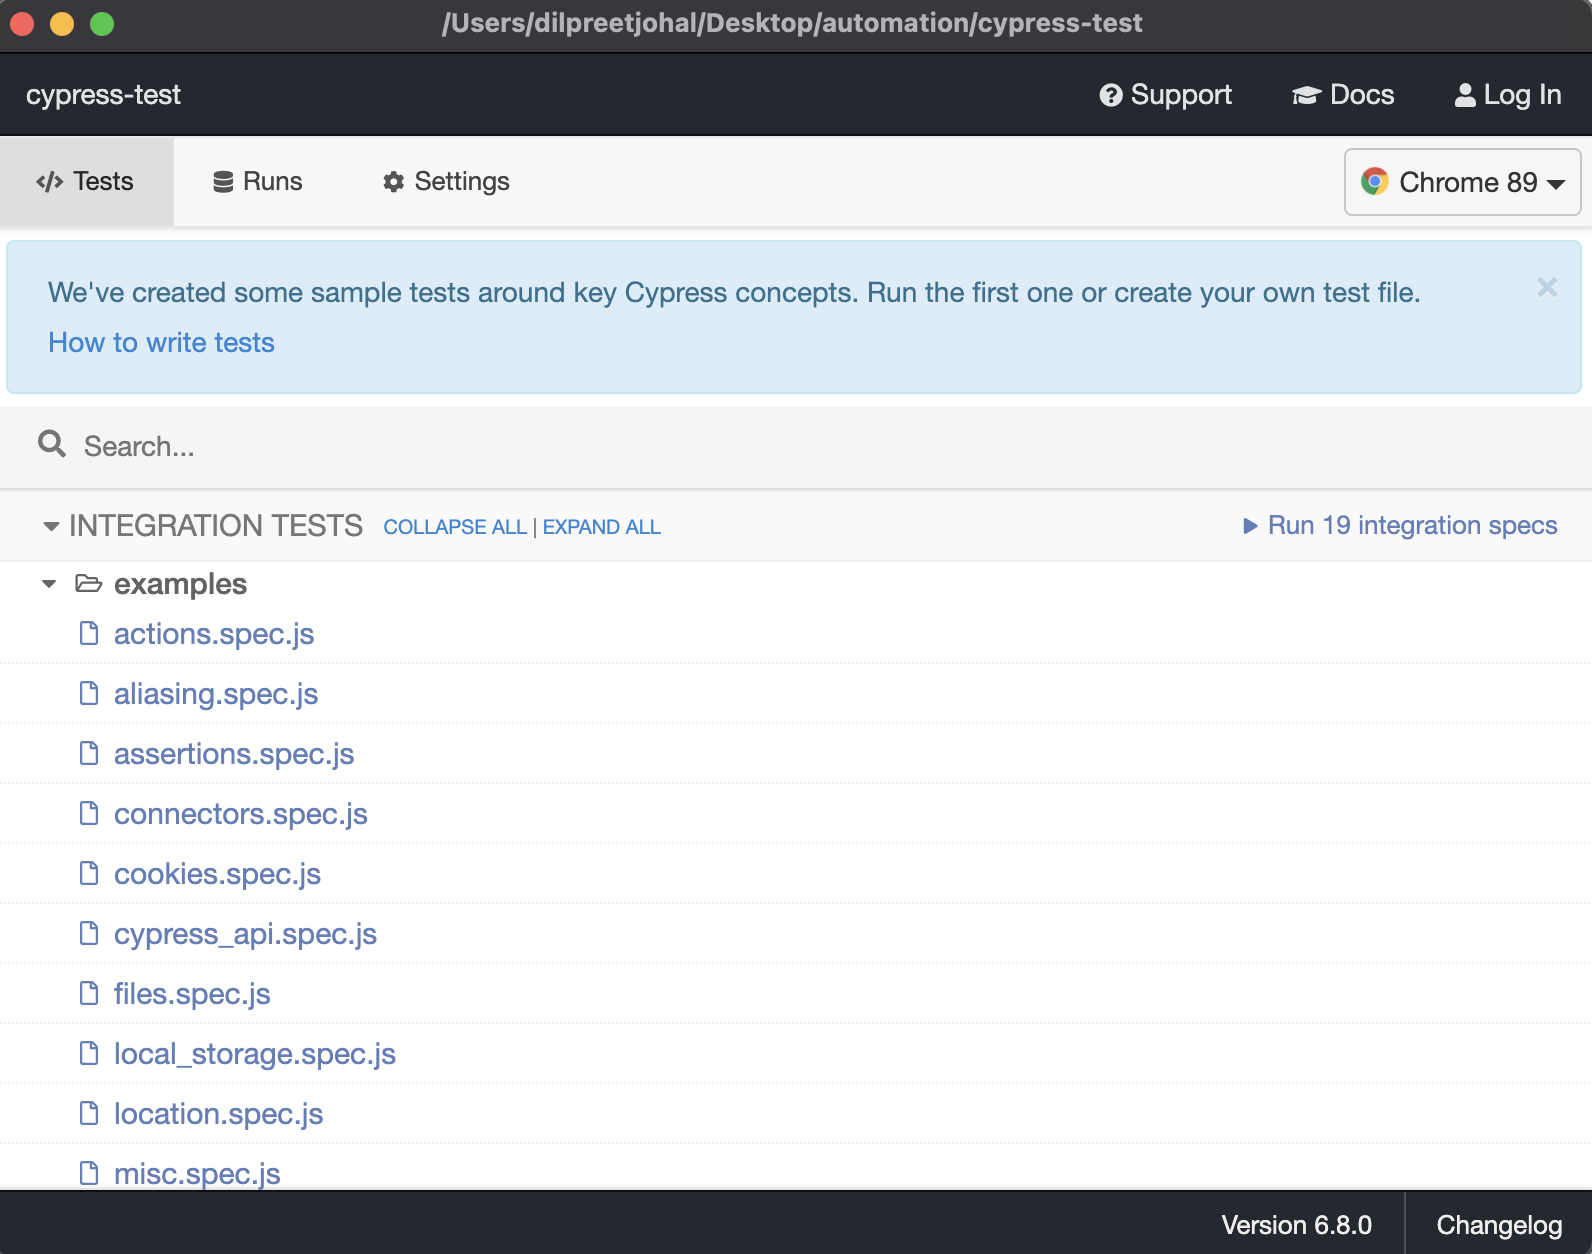Click the file icon beside actions.spec.js
The image size is (1592, 1254).
pos(89,633)
